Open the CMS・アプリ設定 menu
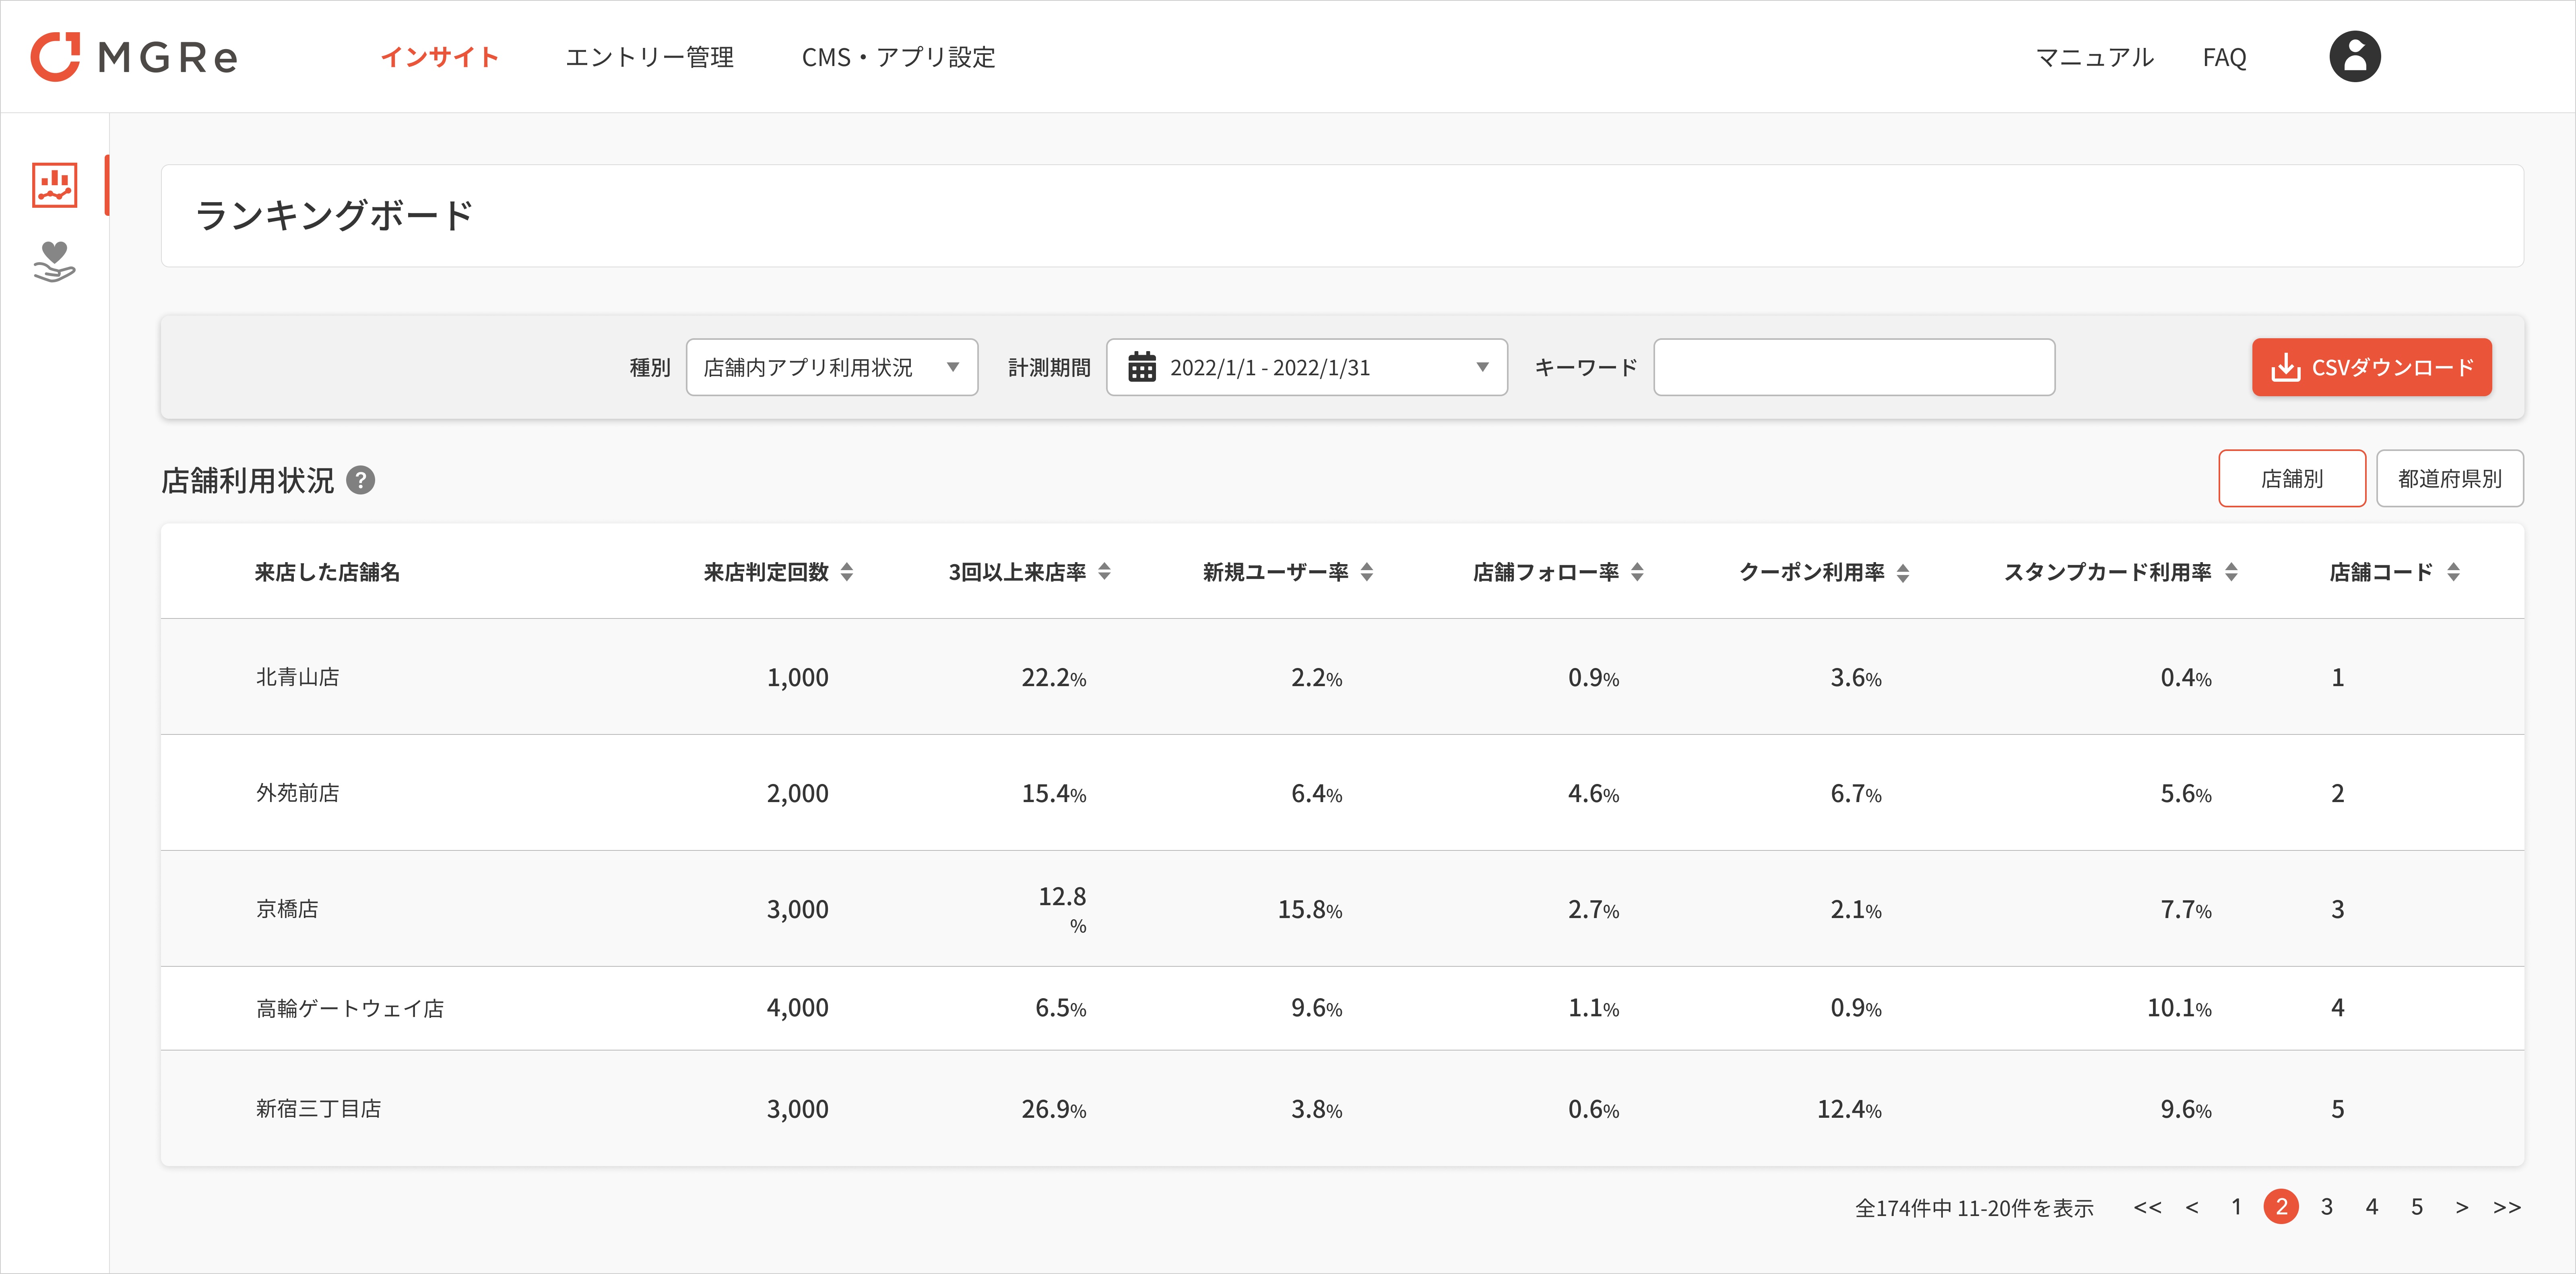The width and height of the screenshot is (2576, 1274). pos(898,57)
